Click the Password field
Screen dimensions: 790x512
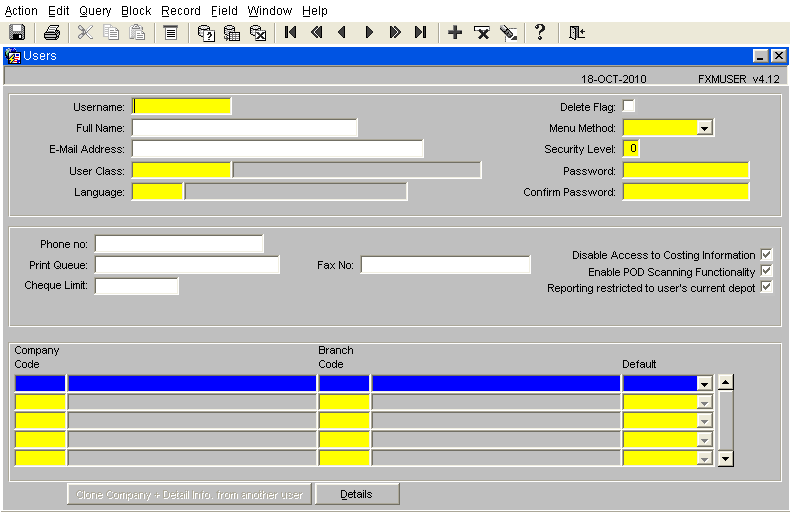point(686,170)
